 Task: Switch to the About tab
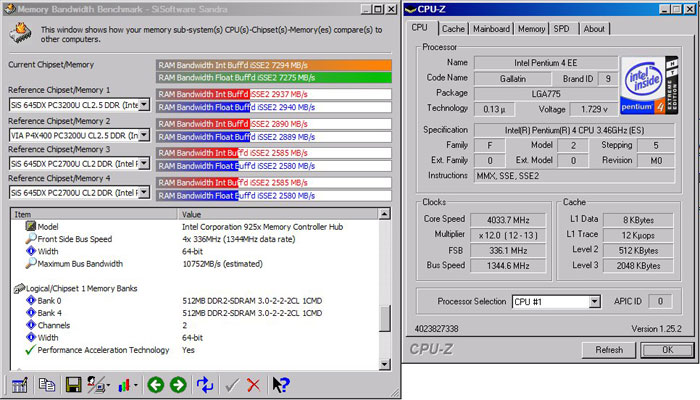[x=594, y=29]
